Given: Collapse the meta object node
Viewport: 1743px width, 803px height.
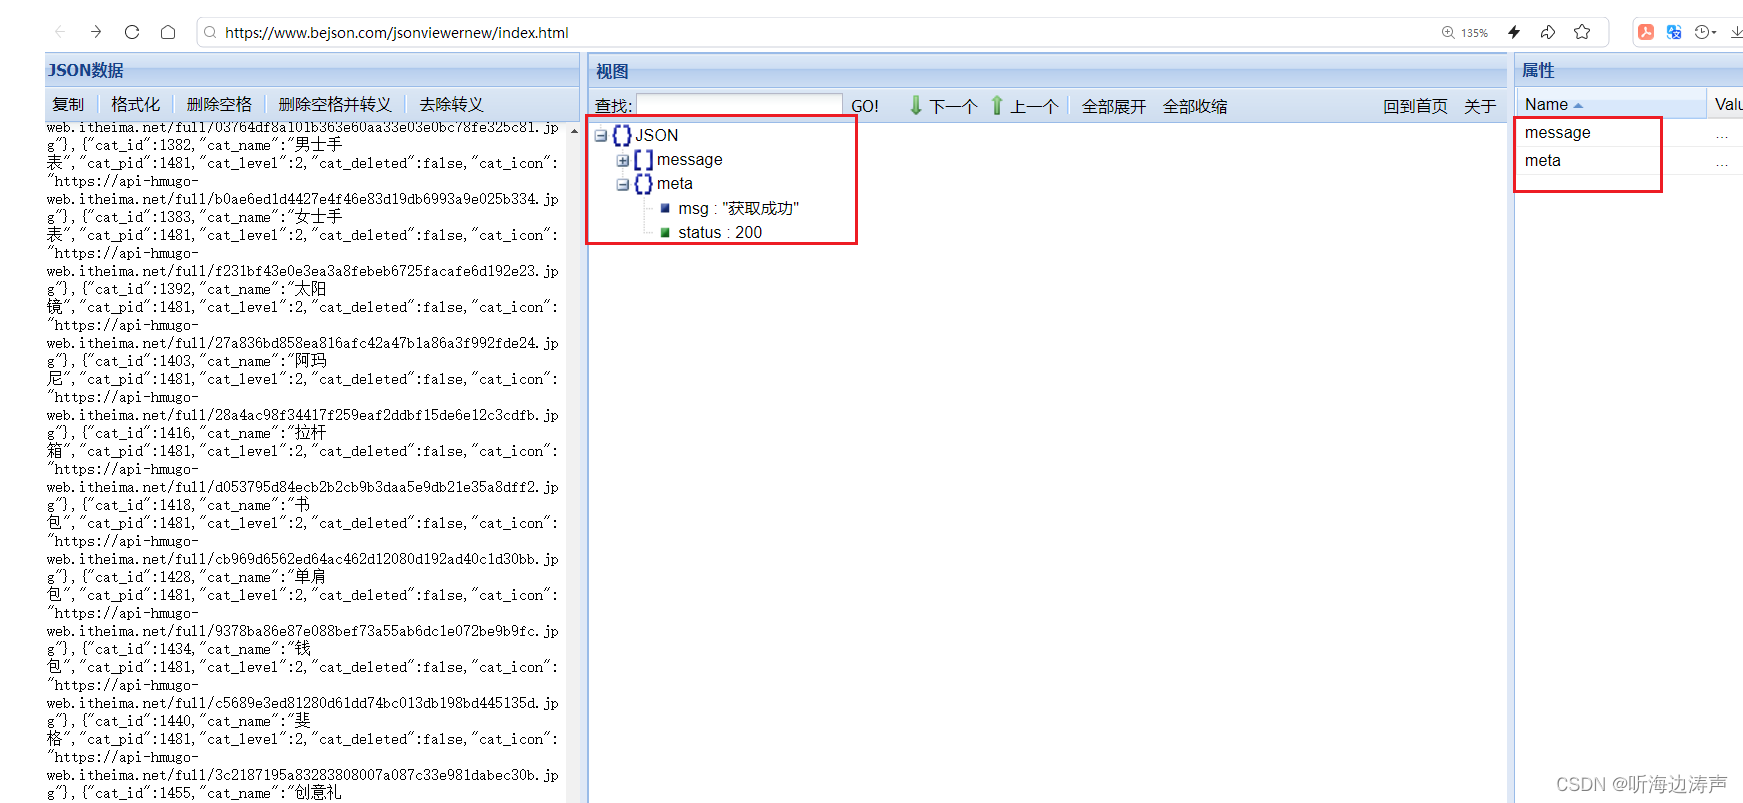Looking at the screenshot, I should click(623, 184).
